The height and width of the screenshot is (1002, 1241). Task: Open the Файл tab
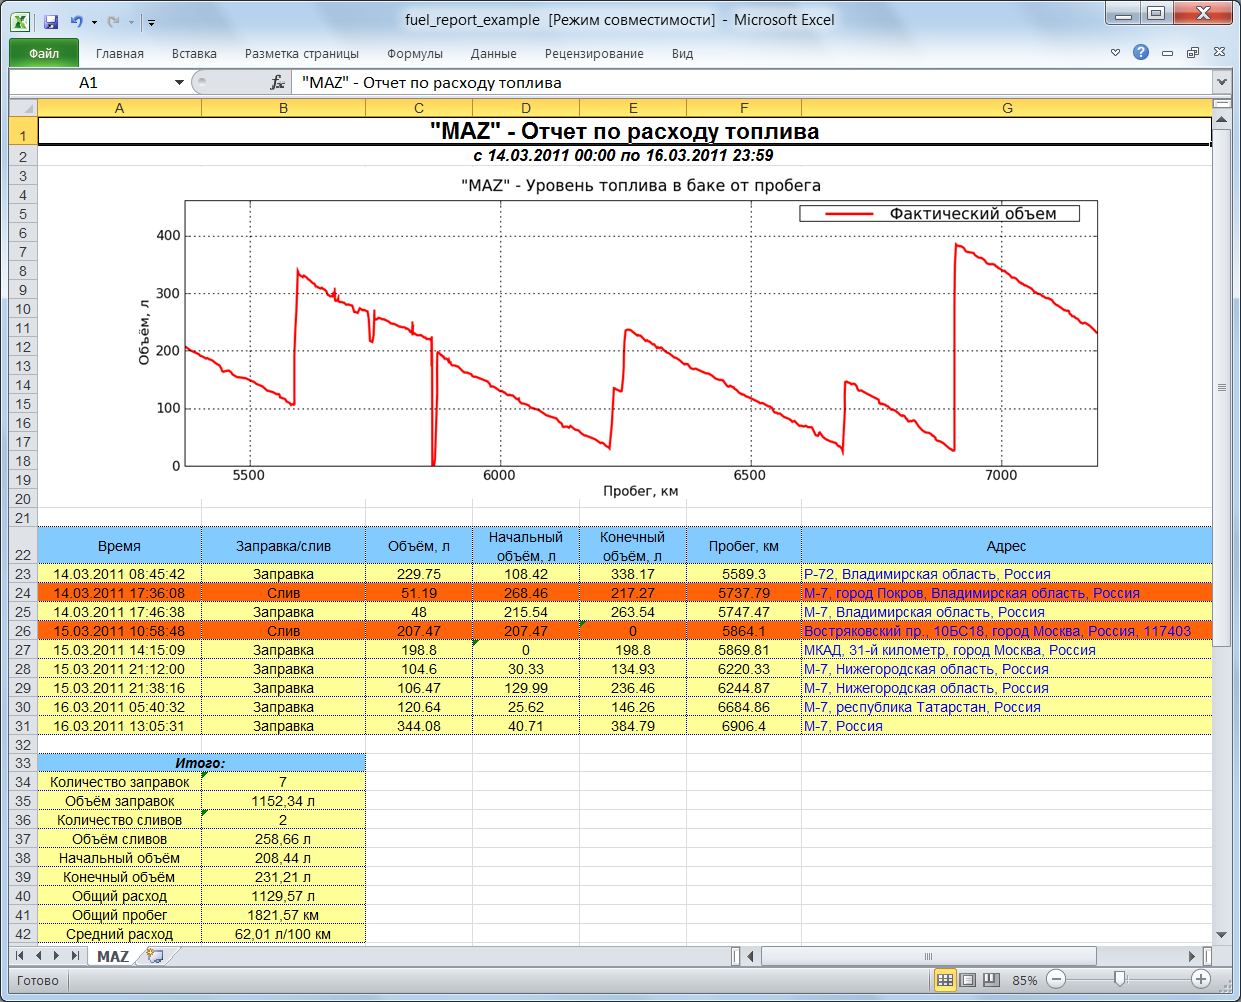pos(44,53)
